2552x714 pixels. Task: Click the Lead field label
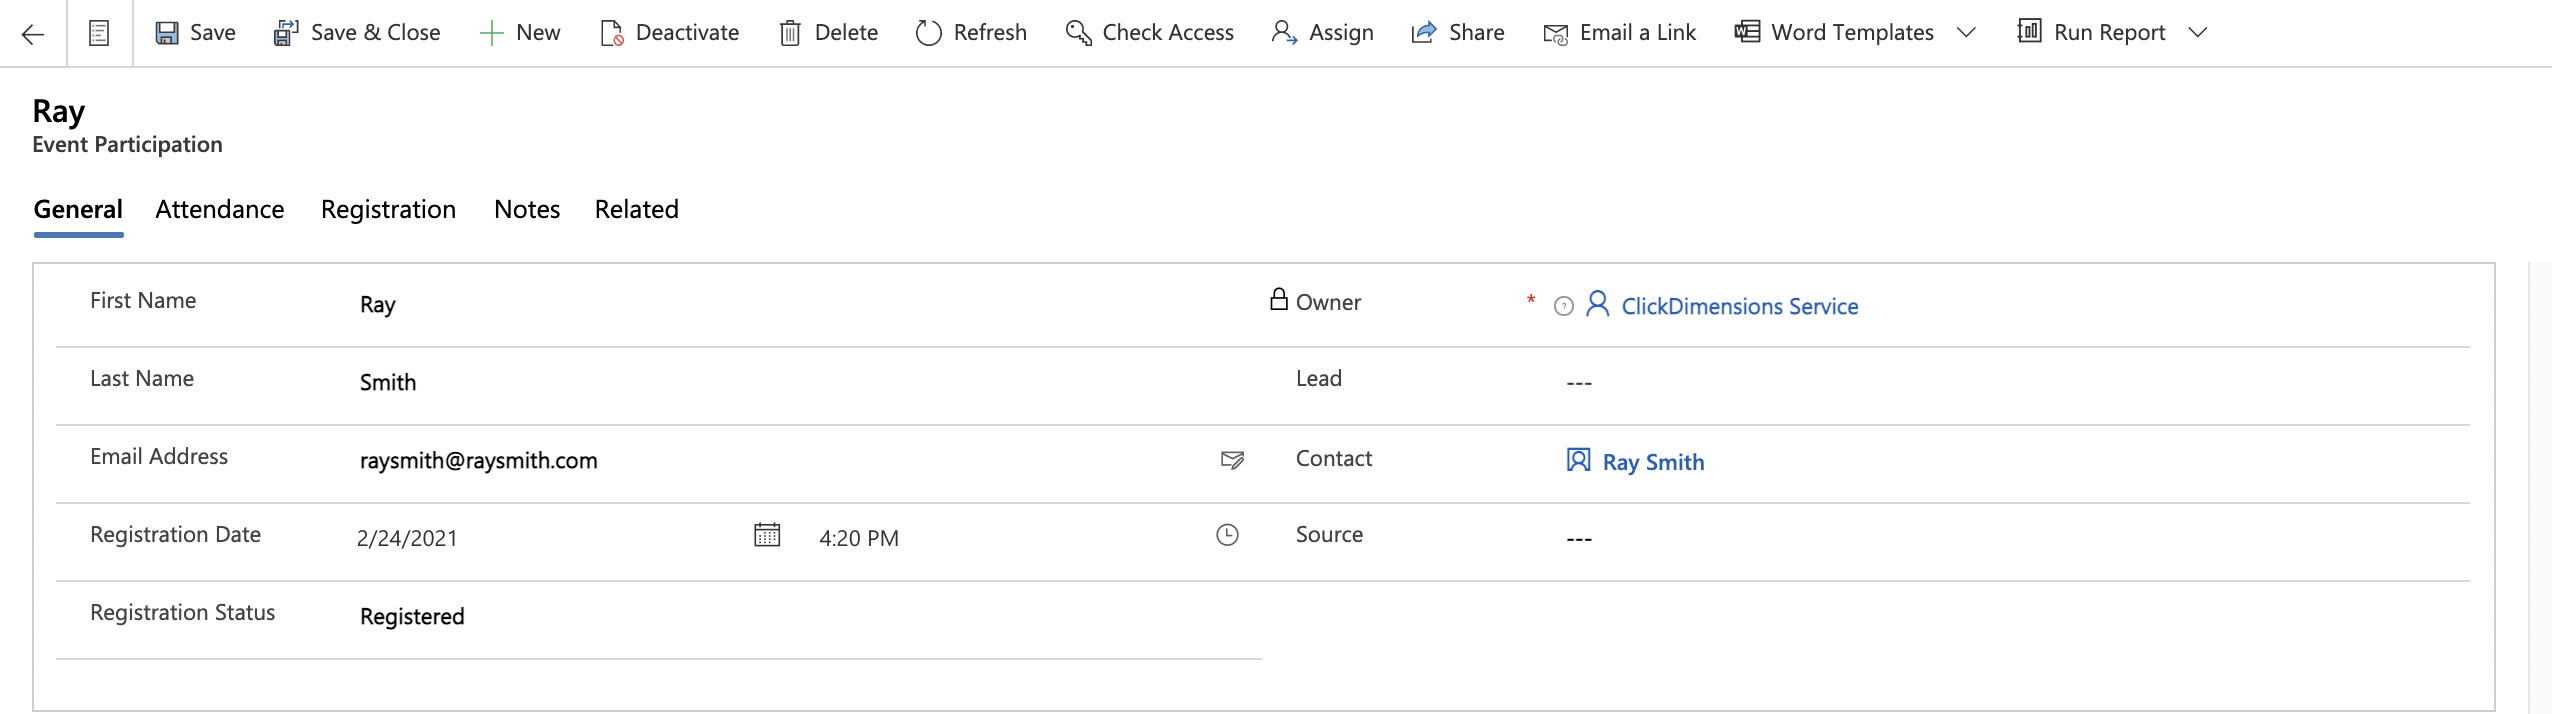pyautogui.click(x=1319, y=379)
